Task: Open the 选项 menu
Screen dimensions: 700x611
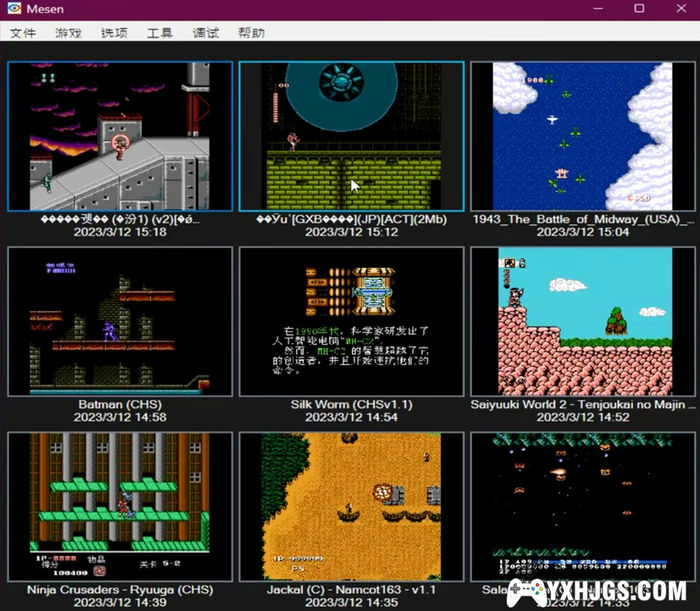Action: coord(114,33)
